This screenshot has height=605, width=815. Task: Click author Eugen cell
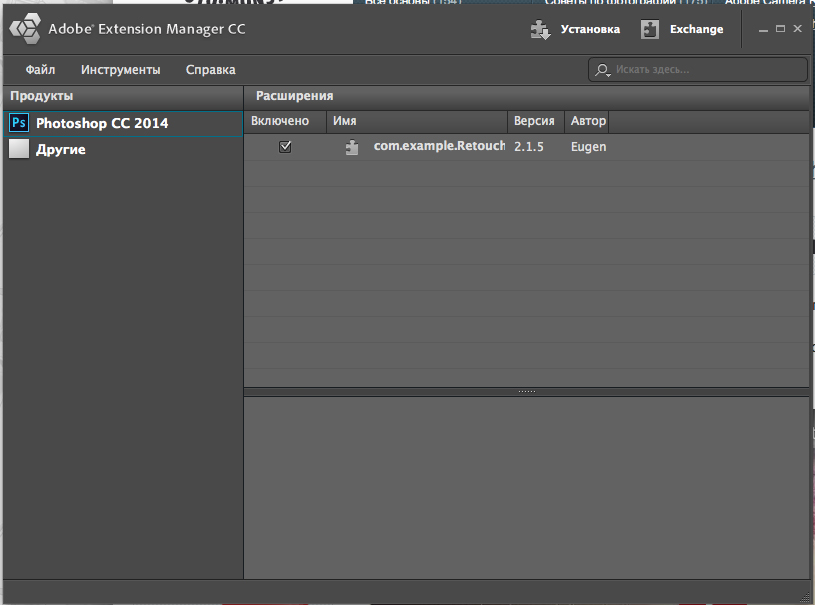tap(588, 147)
